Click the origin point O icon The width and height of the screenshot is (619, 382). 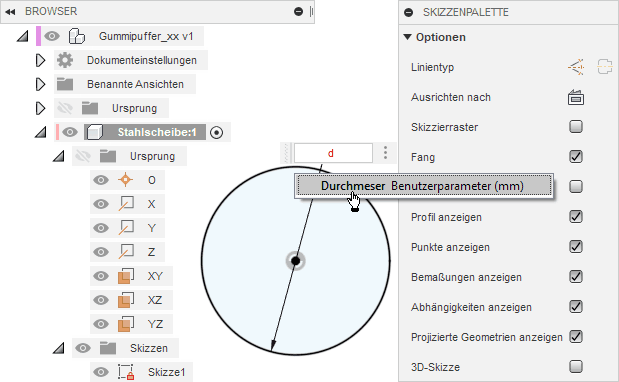click(x=126, y=180)
